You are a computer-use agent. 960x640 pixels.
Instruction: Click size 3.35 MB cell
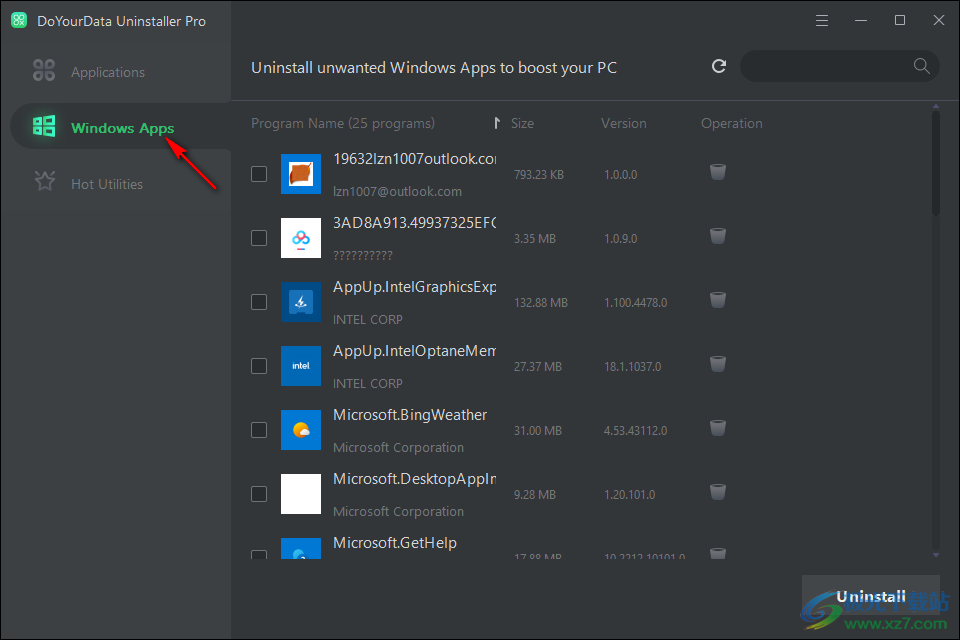[x=534, y=239]
